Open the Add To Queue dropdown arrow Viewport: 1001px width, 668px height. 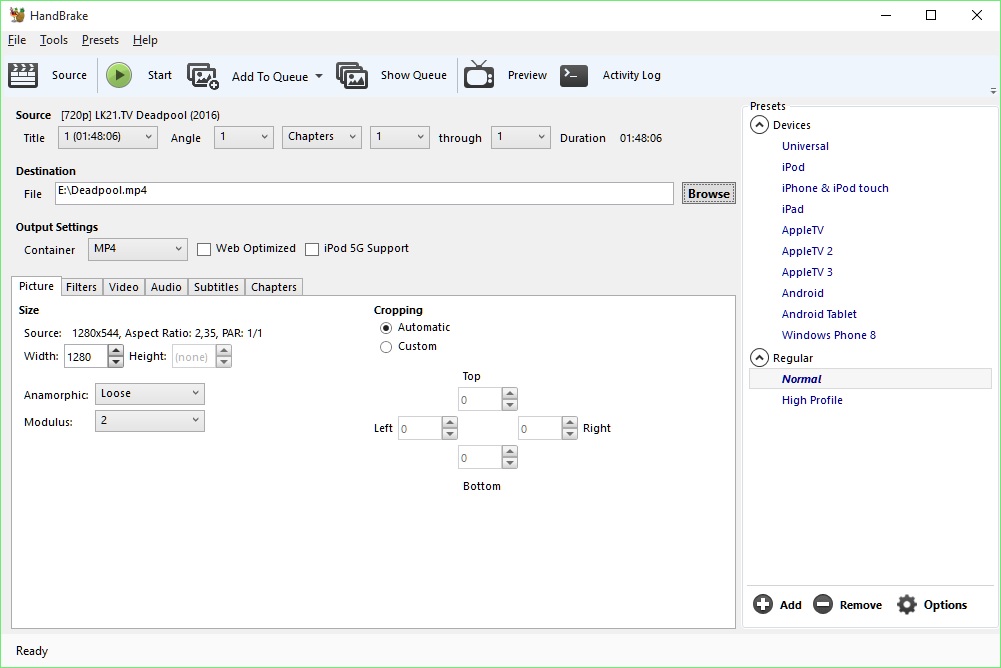[x=319, y=76]
